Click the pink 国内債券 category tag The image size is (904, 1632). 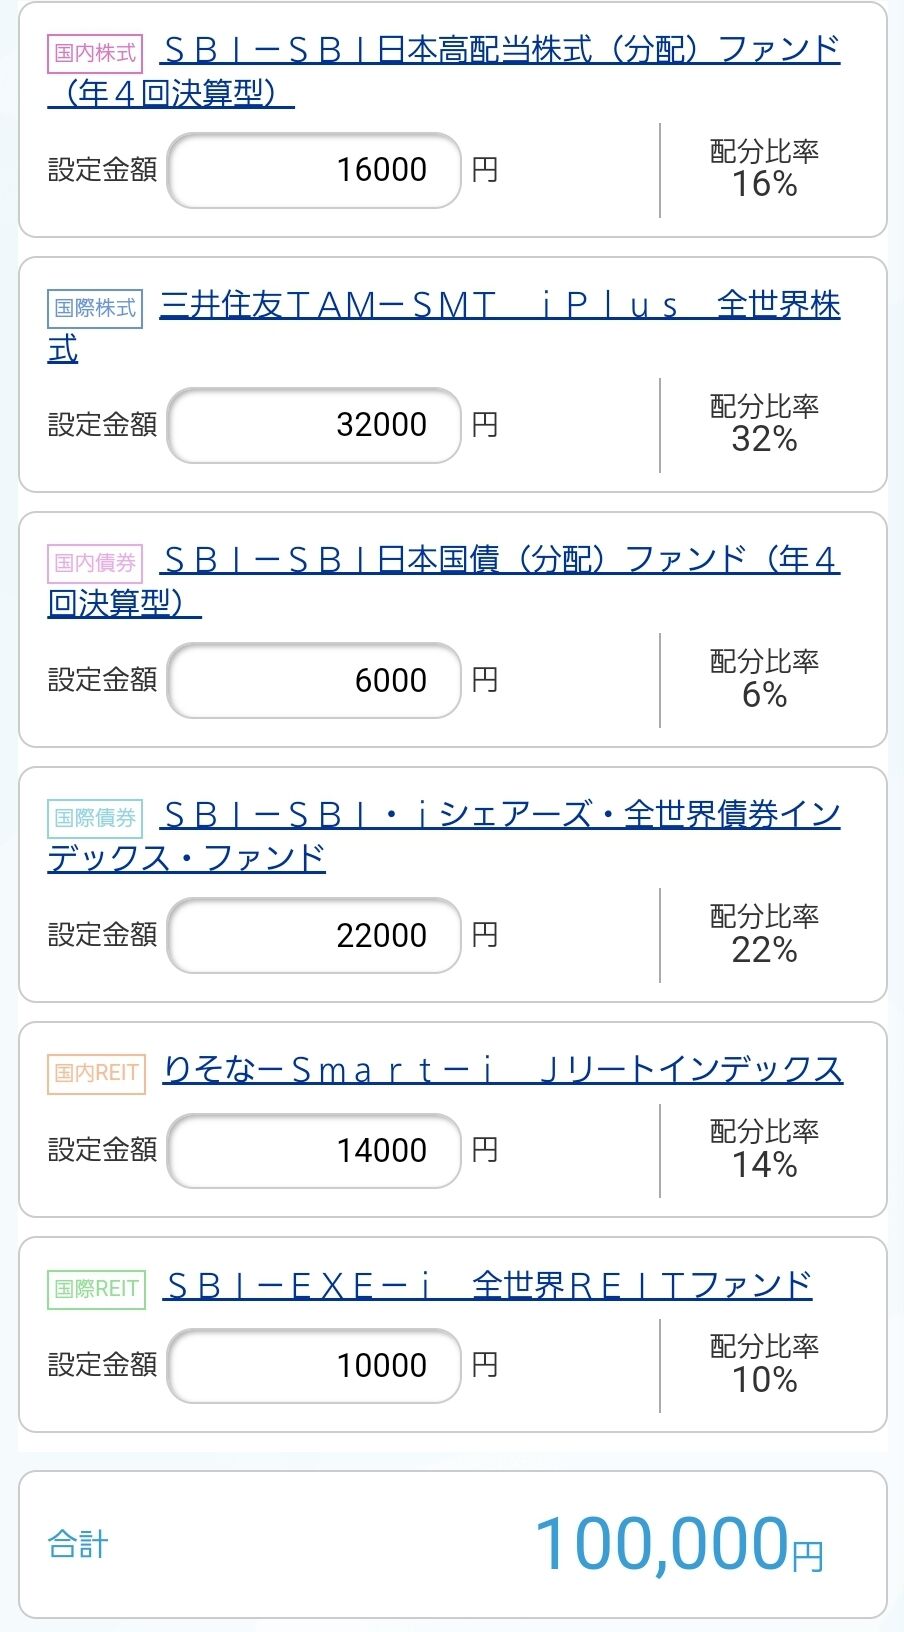tap(95, 563)
